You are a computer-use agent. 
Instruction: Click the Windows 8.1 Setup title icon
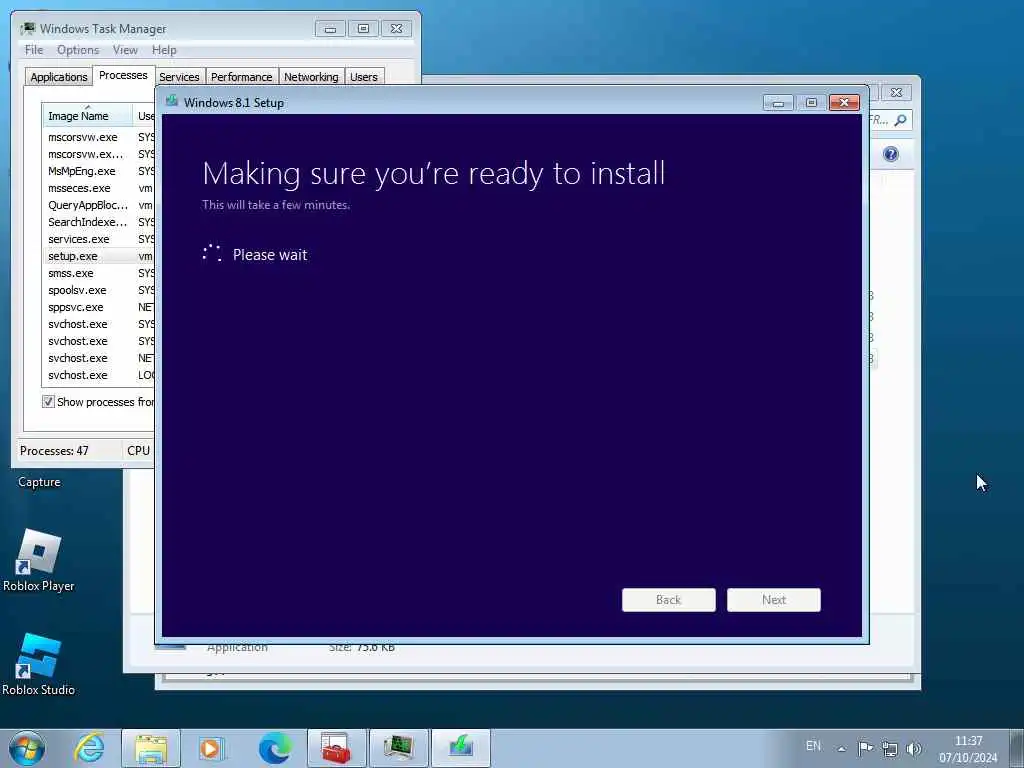click(x=172, y=101)
